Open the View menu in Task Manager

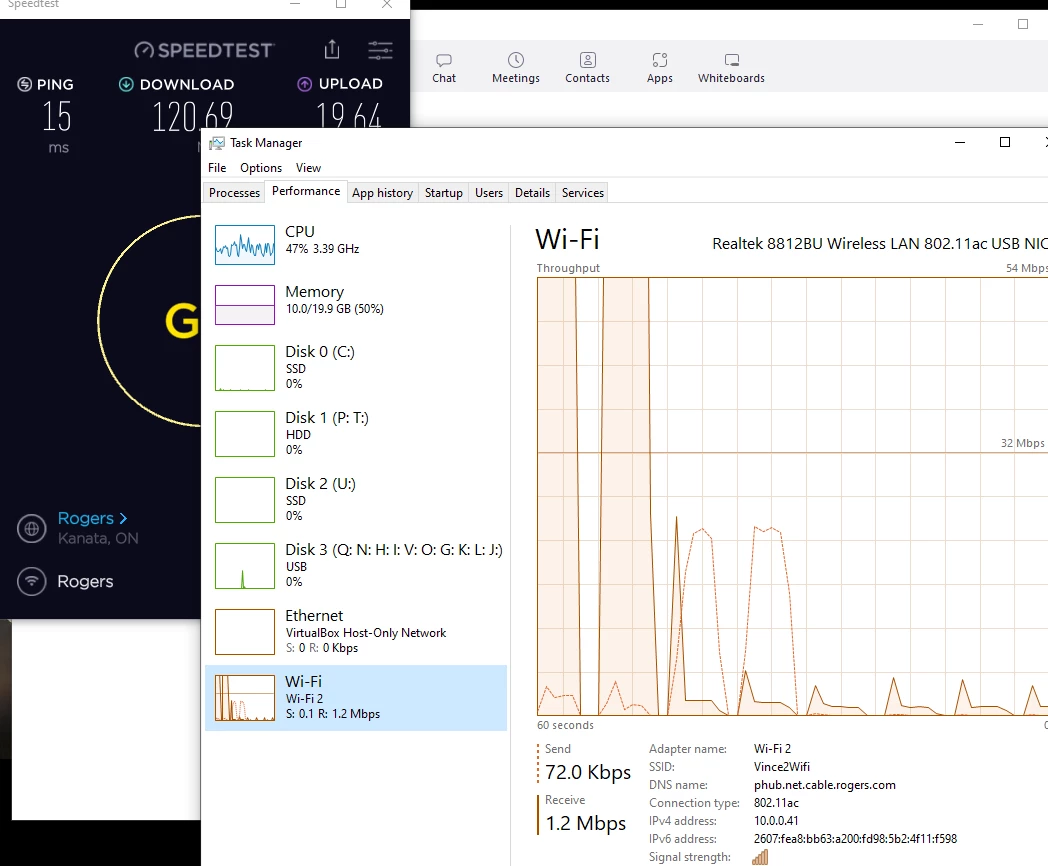(x=308, y=168)
